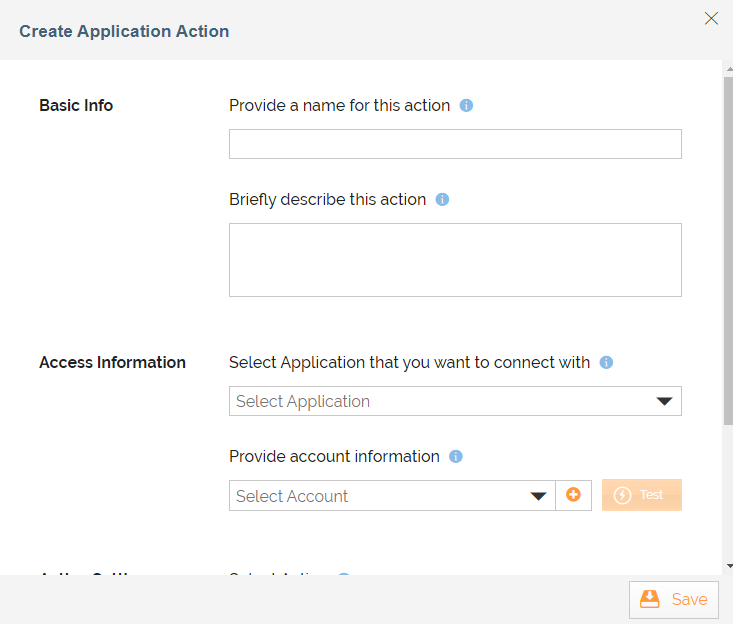Click into the action description text area
733x624 pixels.
coord(455,260)
